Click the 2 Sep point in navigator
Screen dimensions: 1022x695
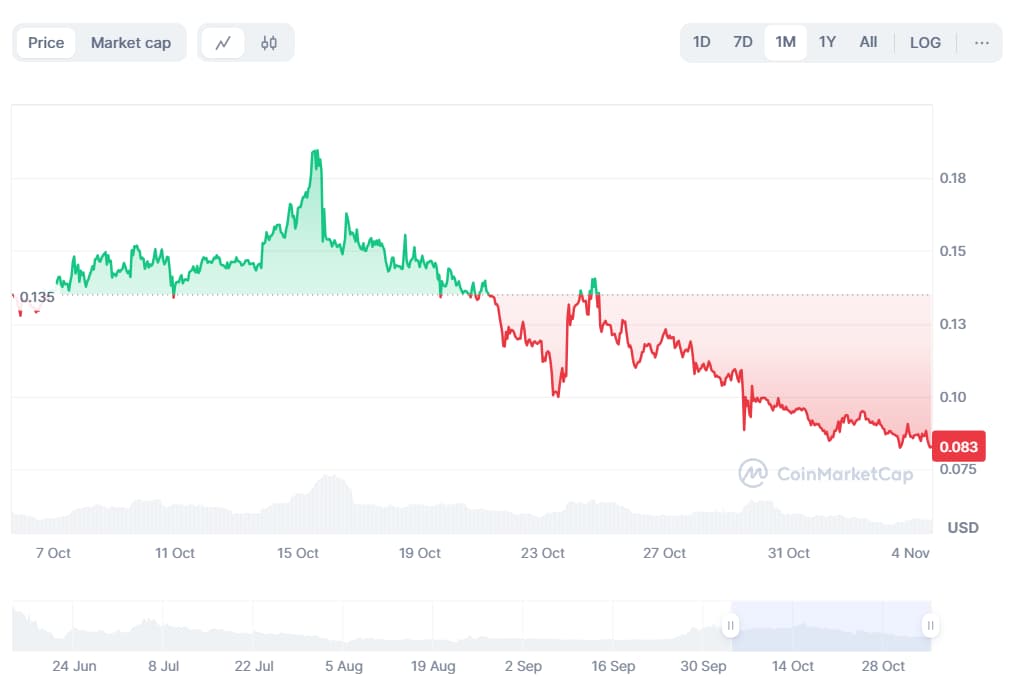(523, 666)
